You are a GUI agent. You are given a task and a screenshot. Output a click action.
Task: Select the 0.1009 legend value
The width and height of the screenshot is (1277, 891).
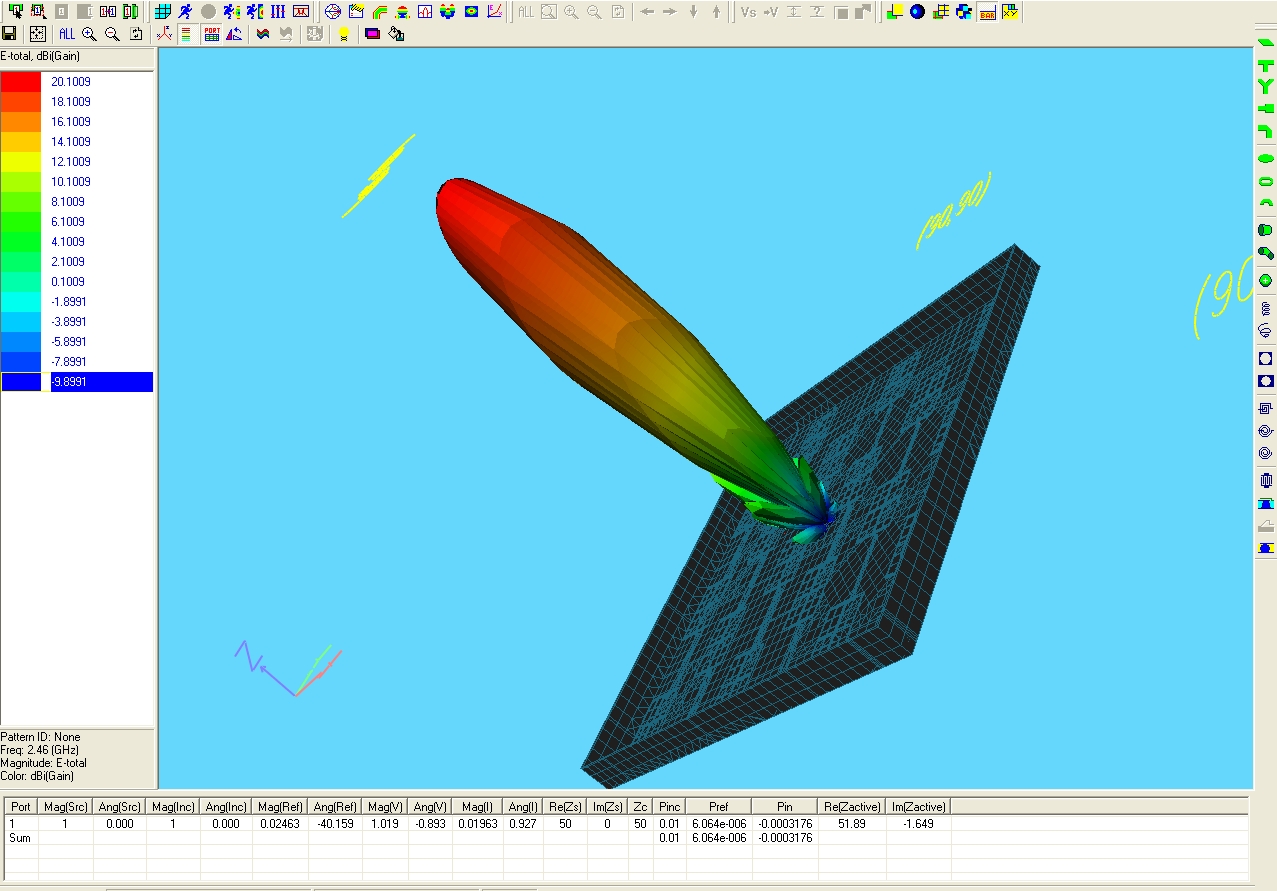coord(70,282)
